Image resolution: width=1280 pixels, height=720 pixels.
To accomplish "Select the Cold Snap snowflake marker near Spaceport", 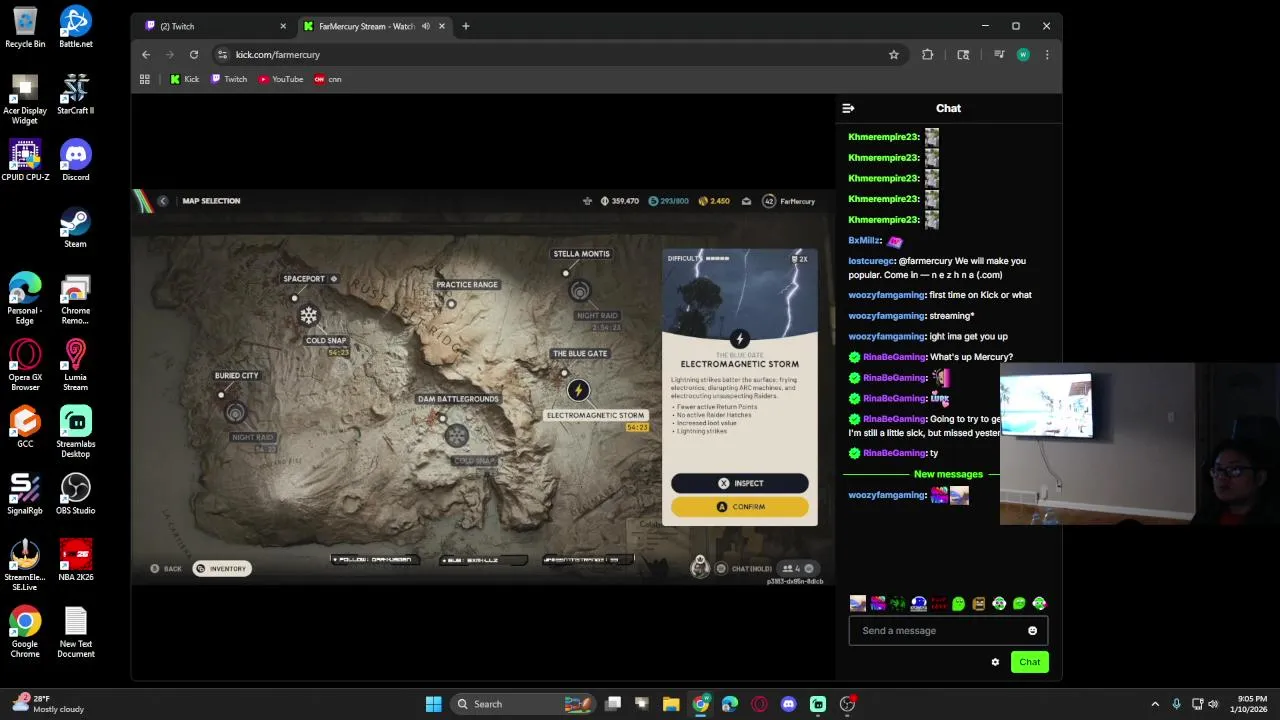I will pos(309,316).
